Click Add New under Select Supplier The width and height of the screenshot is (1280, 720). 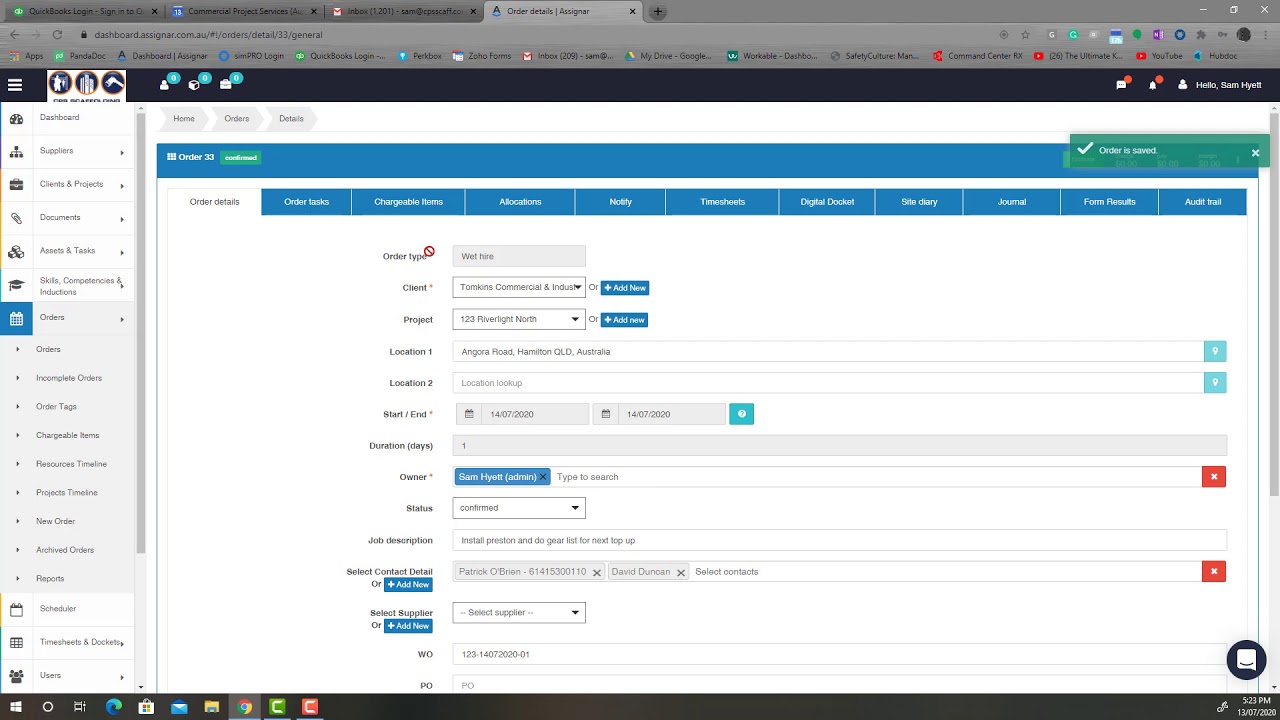(x=408, y=626)
